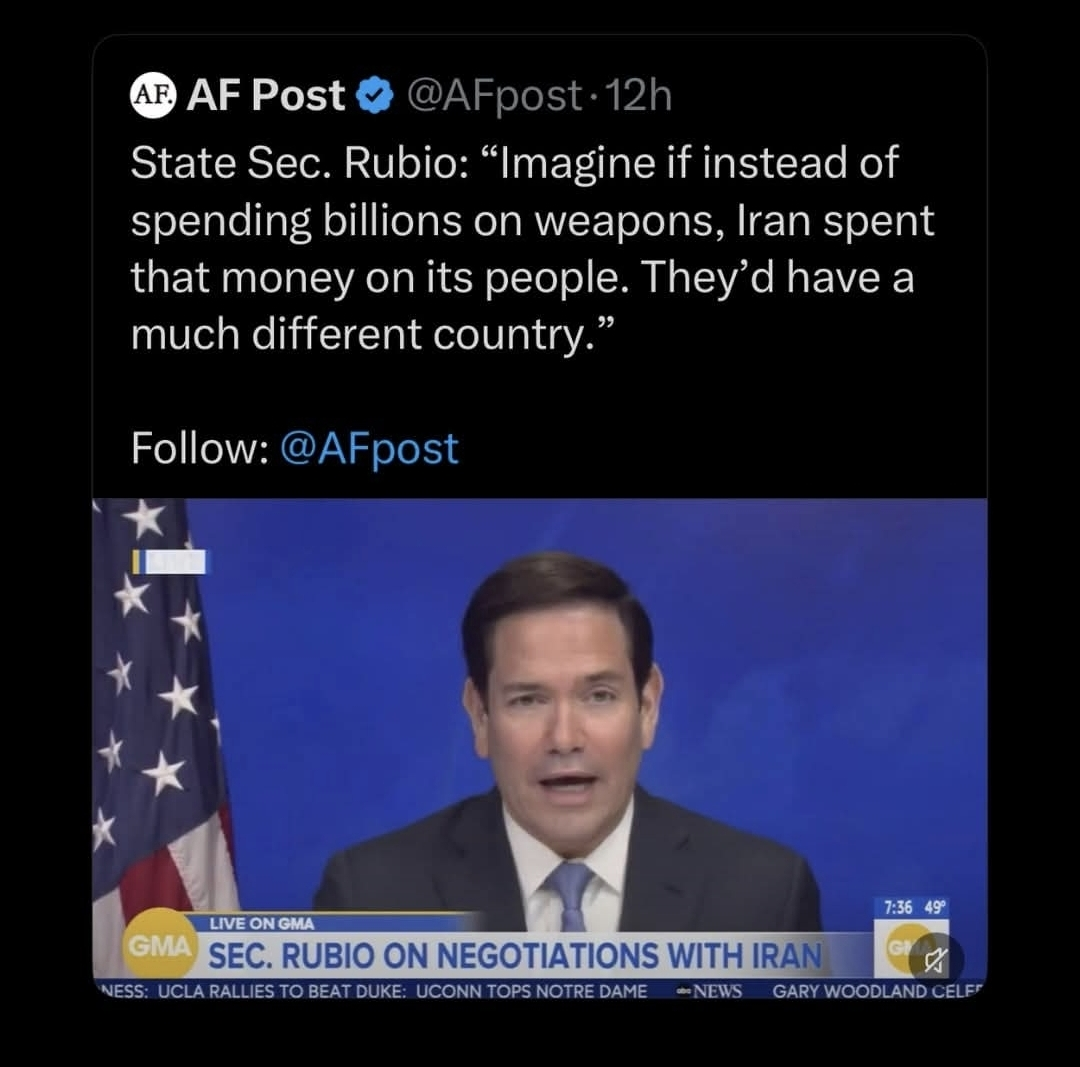Click "UCONN TOPS NOTRE DAME" ticker item
The height and width of the screenshot is (1067, 1080).
click(x=531, y=992)
